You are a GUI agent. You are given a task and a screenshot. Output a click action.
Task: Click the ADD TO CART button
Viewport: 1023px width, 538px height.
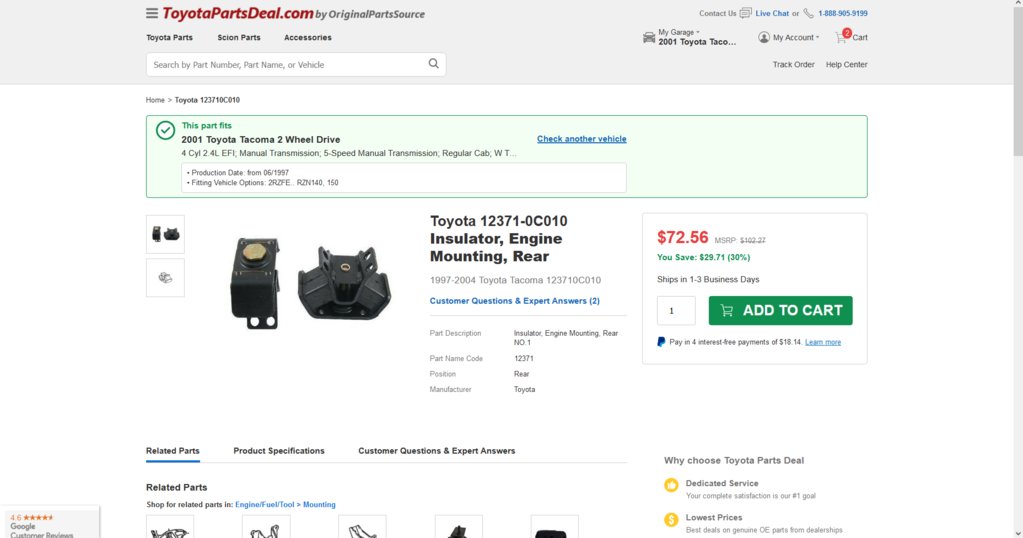tap(780, 310)
